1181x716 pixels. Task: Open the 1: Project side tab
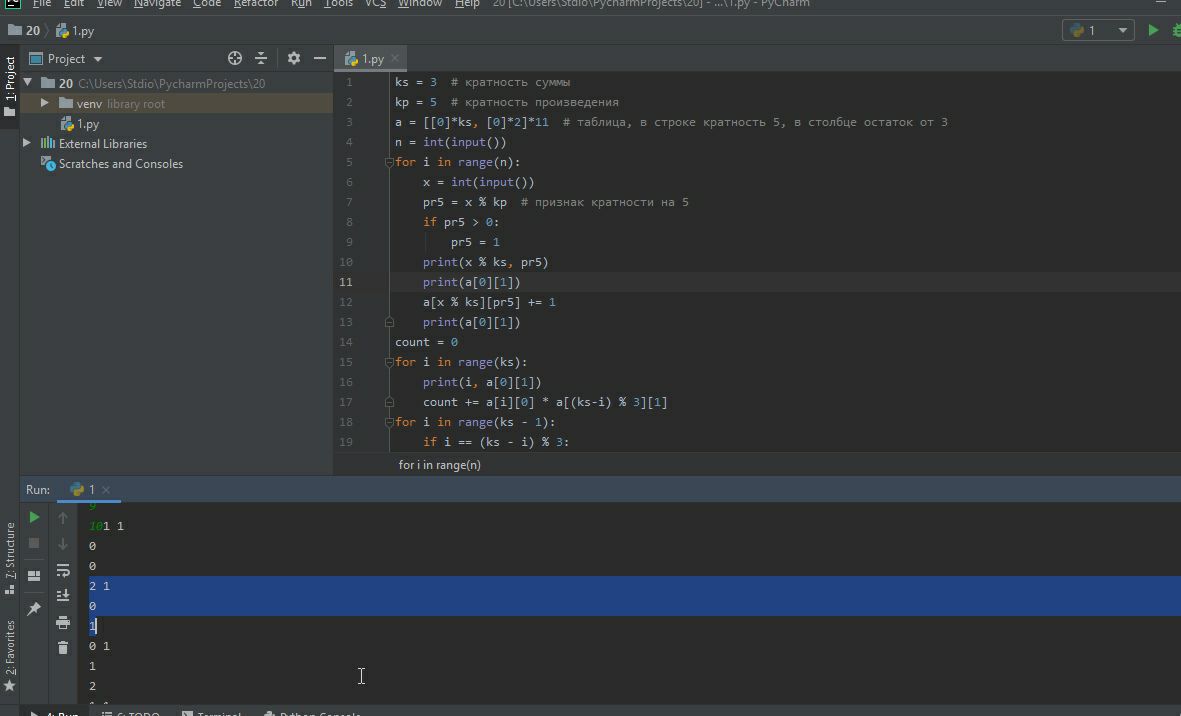[10, 85]
